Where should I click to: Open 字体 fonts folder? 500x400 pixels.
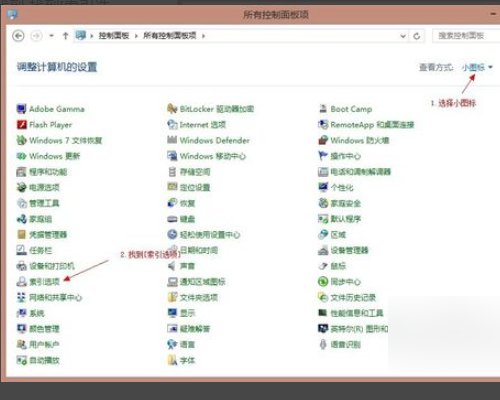click(181, 360)
